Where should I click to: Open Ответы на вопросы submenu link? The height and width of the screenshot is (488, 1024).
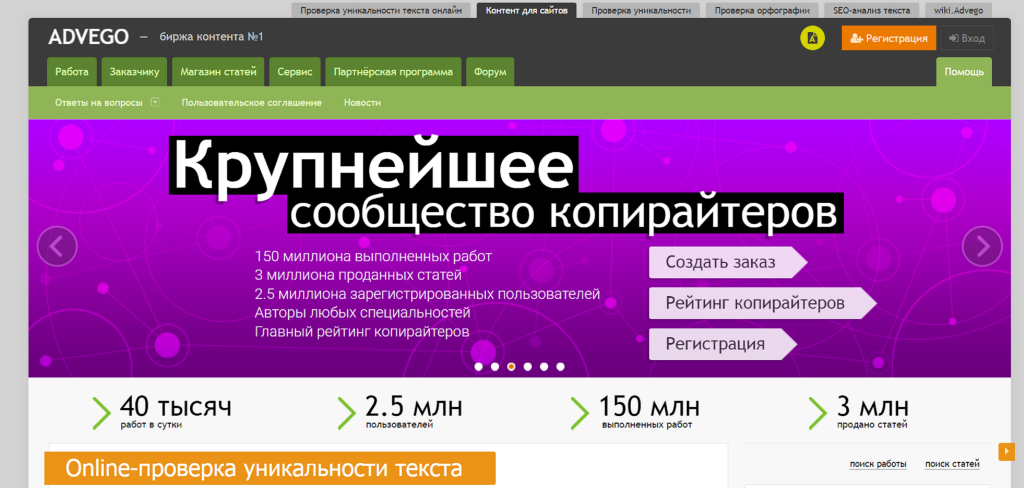click(99, 103)
